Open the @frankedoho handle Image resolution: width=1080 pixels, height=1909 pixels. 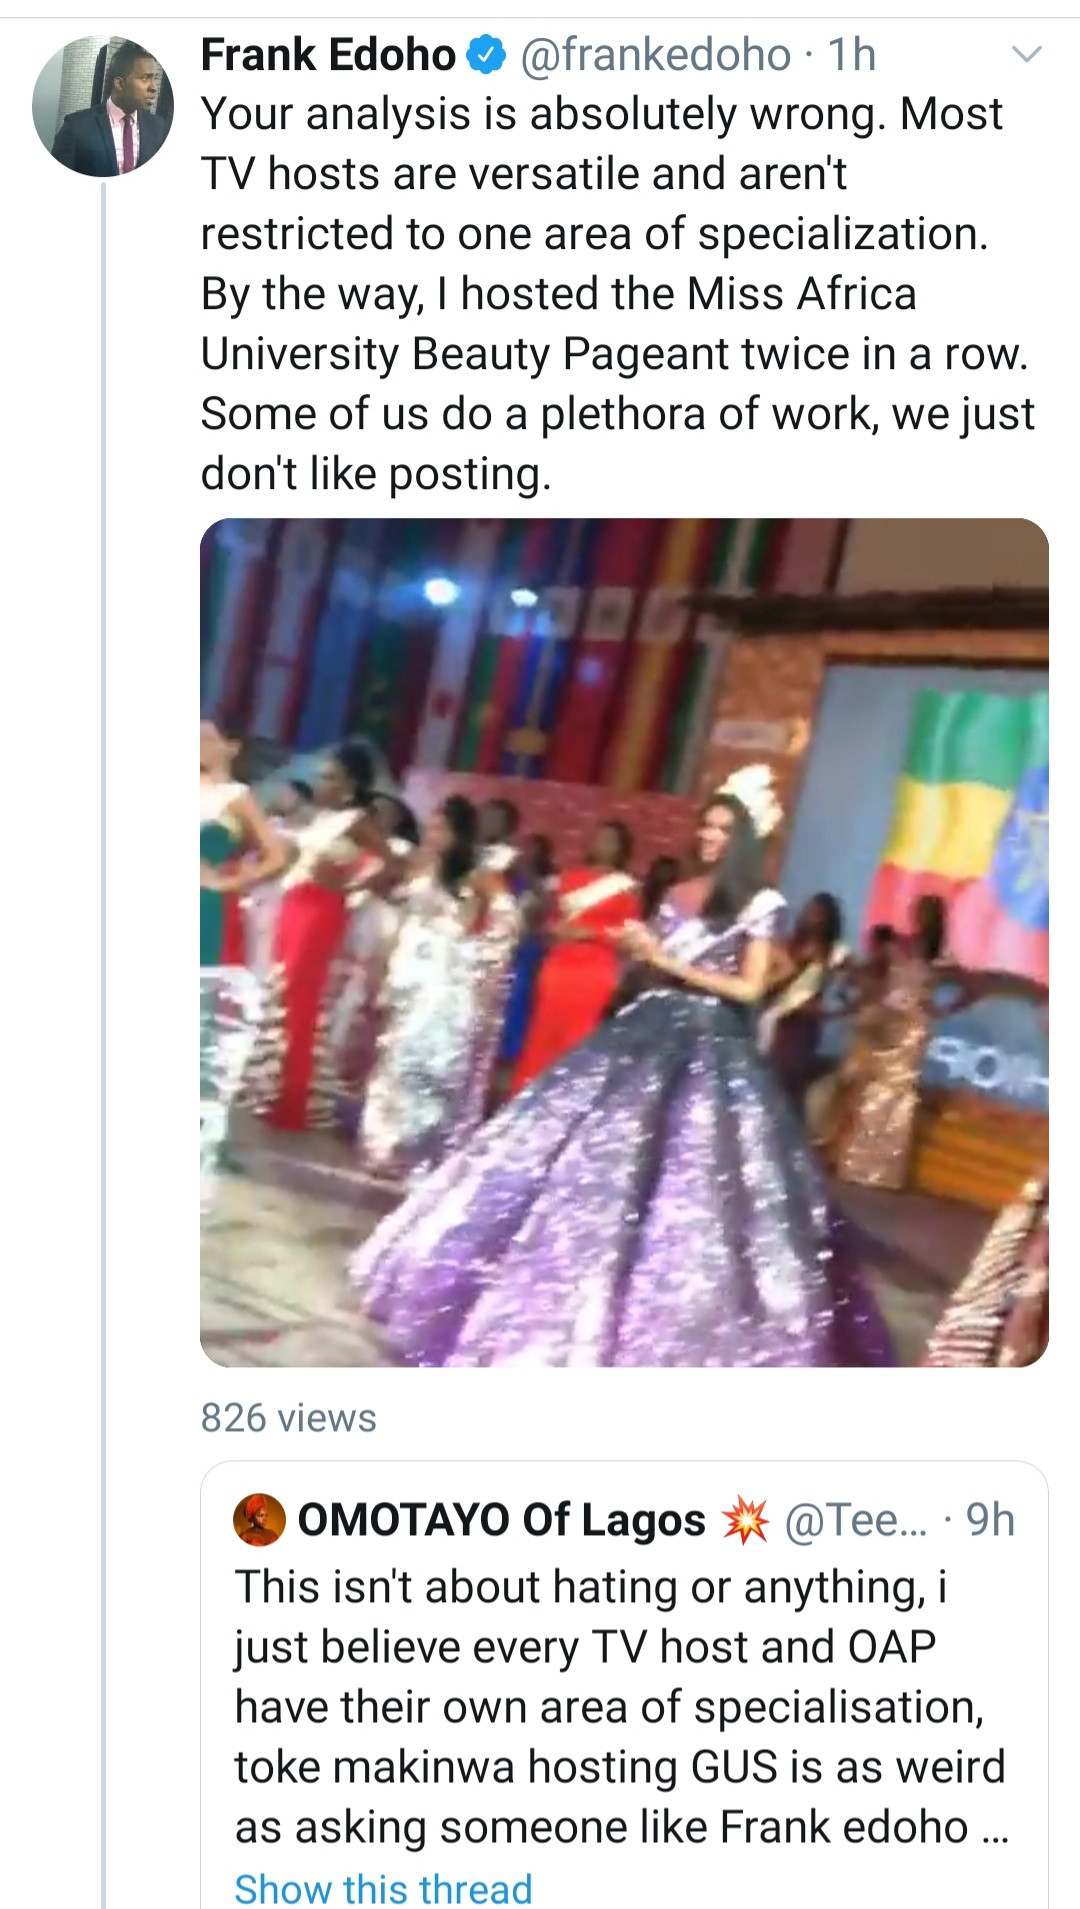click(x=656, y=55)
